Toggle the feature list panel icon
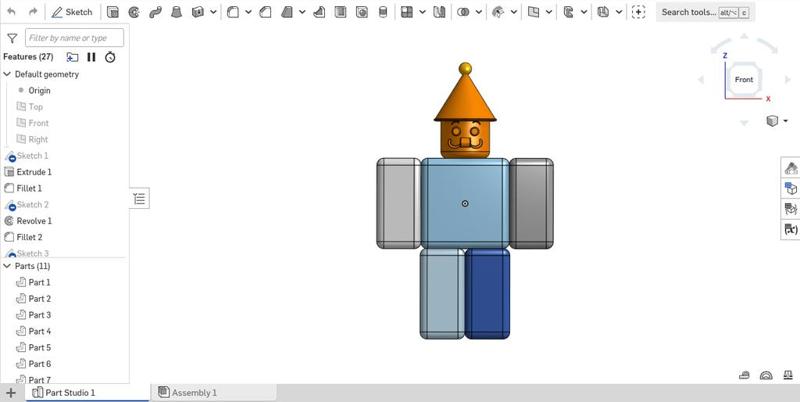Viewport: 800px width, 402px height. point(139,198)
